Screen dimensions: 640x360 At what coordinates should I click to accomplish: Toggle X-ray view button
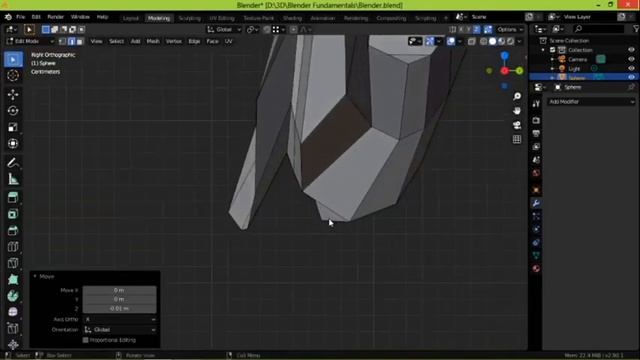pos(471,41)
